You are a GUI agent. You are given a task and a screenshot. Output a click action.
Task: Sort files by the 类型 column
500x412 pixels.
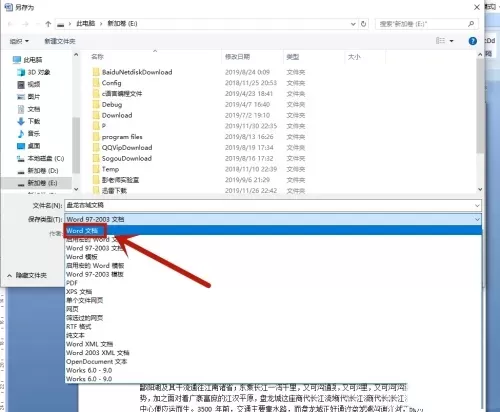click(x=293, y=57)
